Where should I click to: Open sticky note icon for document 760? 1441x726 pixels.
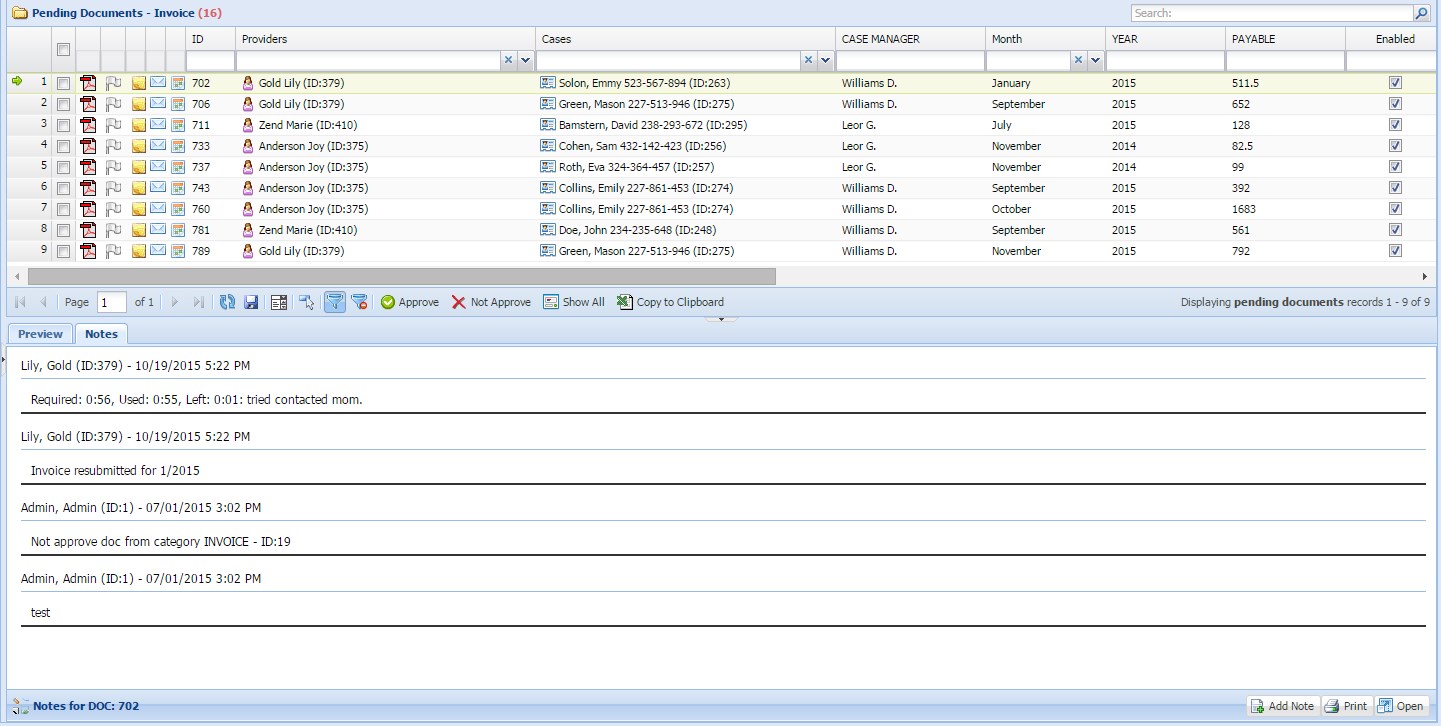click(x=139, y=209)
